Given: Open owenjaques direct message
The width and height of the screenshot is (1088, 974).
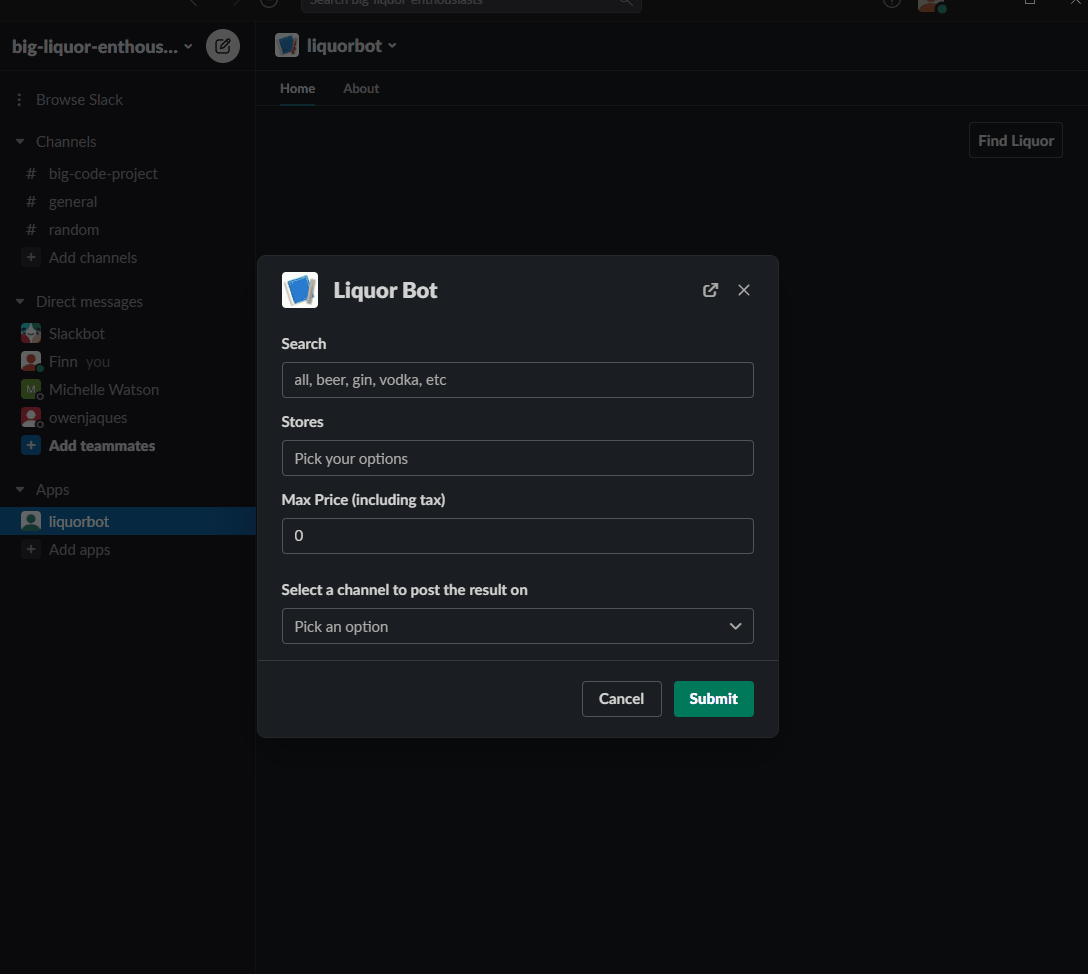Looking at the screenshot, I should pyautogui.click(x=88, y=418).
